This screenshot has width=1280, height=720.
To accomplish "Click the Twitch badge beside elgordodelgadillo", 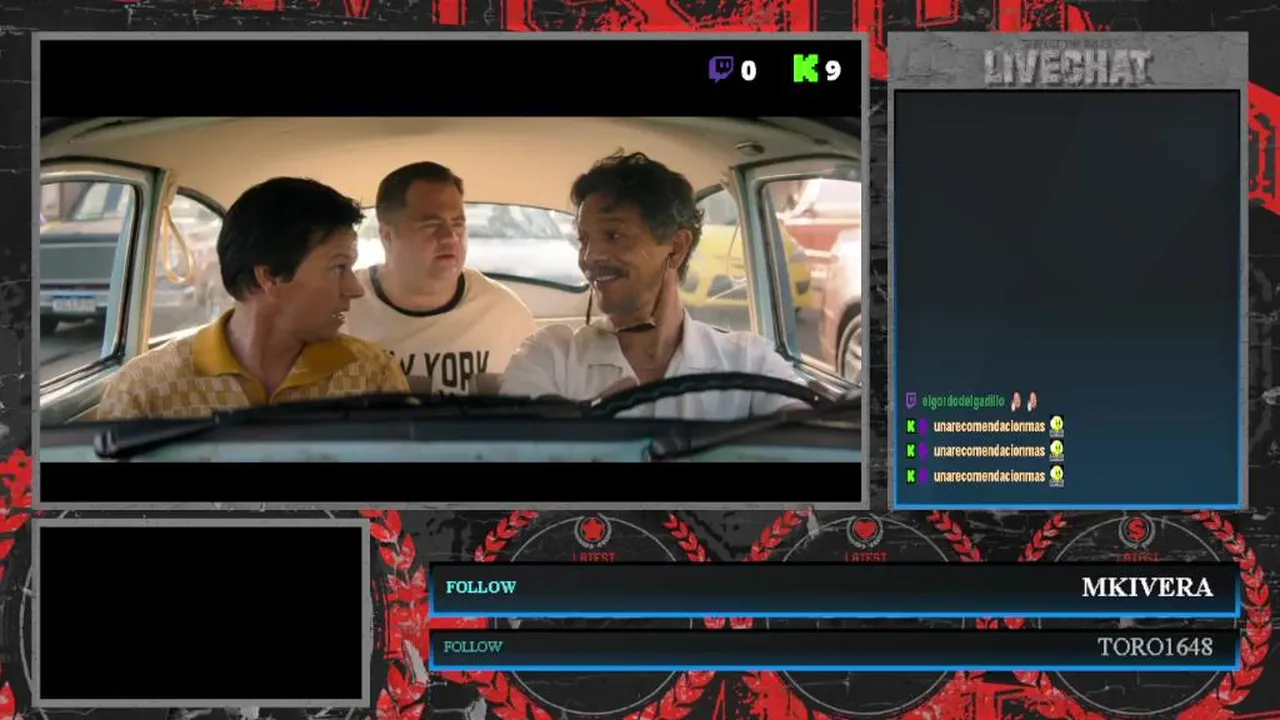I will coord(911,400).
